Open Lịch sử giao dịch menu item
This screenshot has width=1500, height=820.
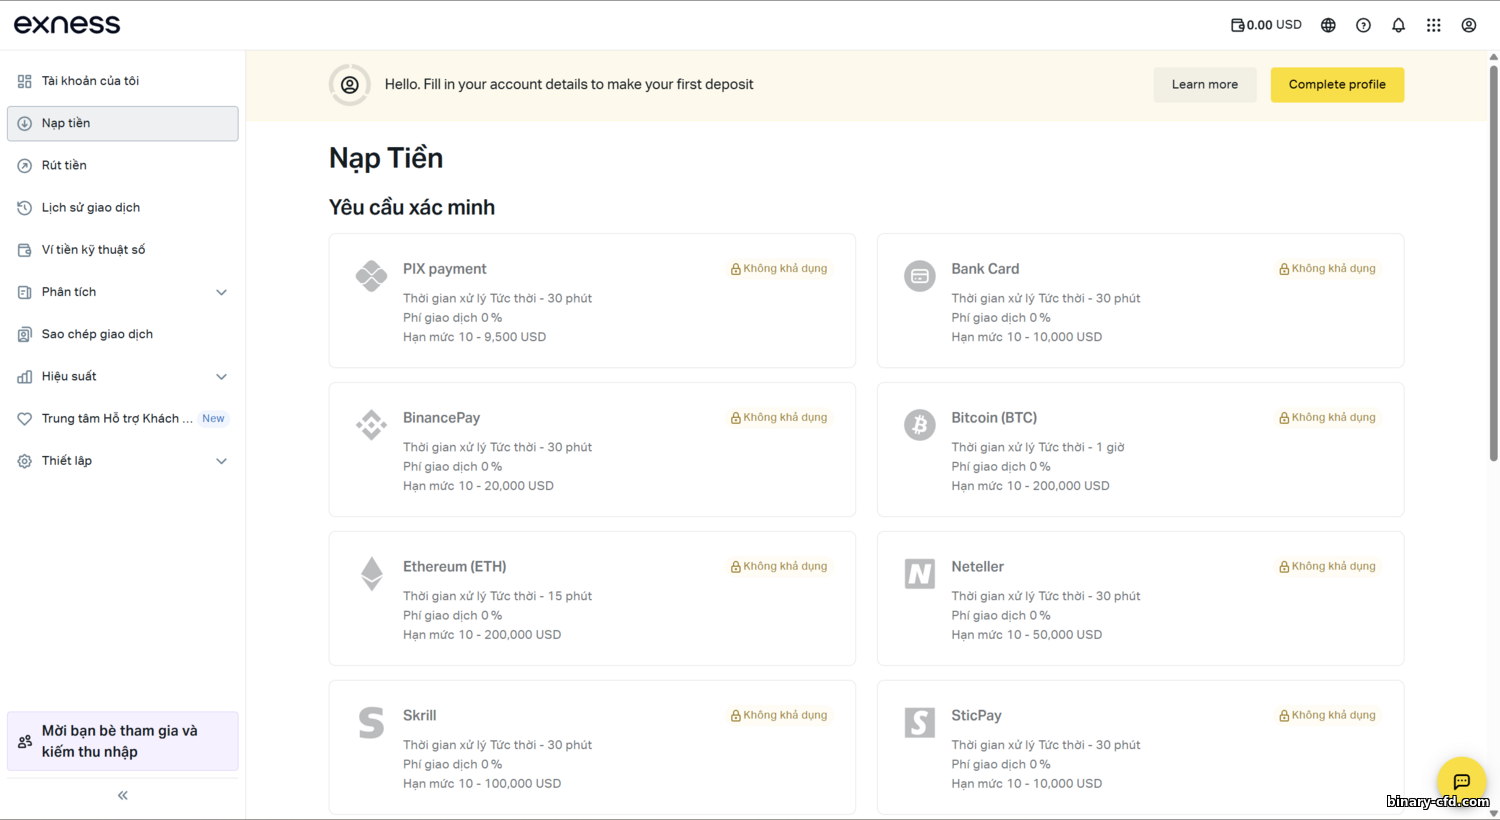coord(90,208)
